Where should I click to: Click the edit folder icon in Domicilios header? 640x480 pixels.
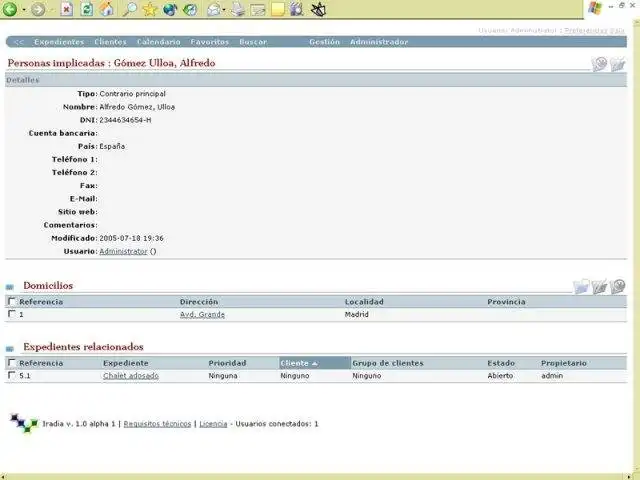599,287
